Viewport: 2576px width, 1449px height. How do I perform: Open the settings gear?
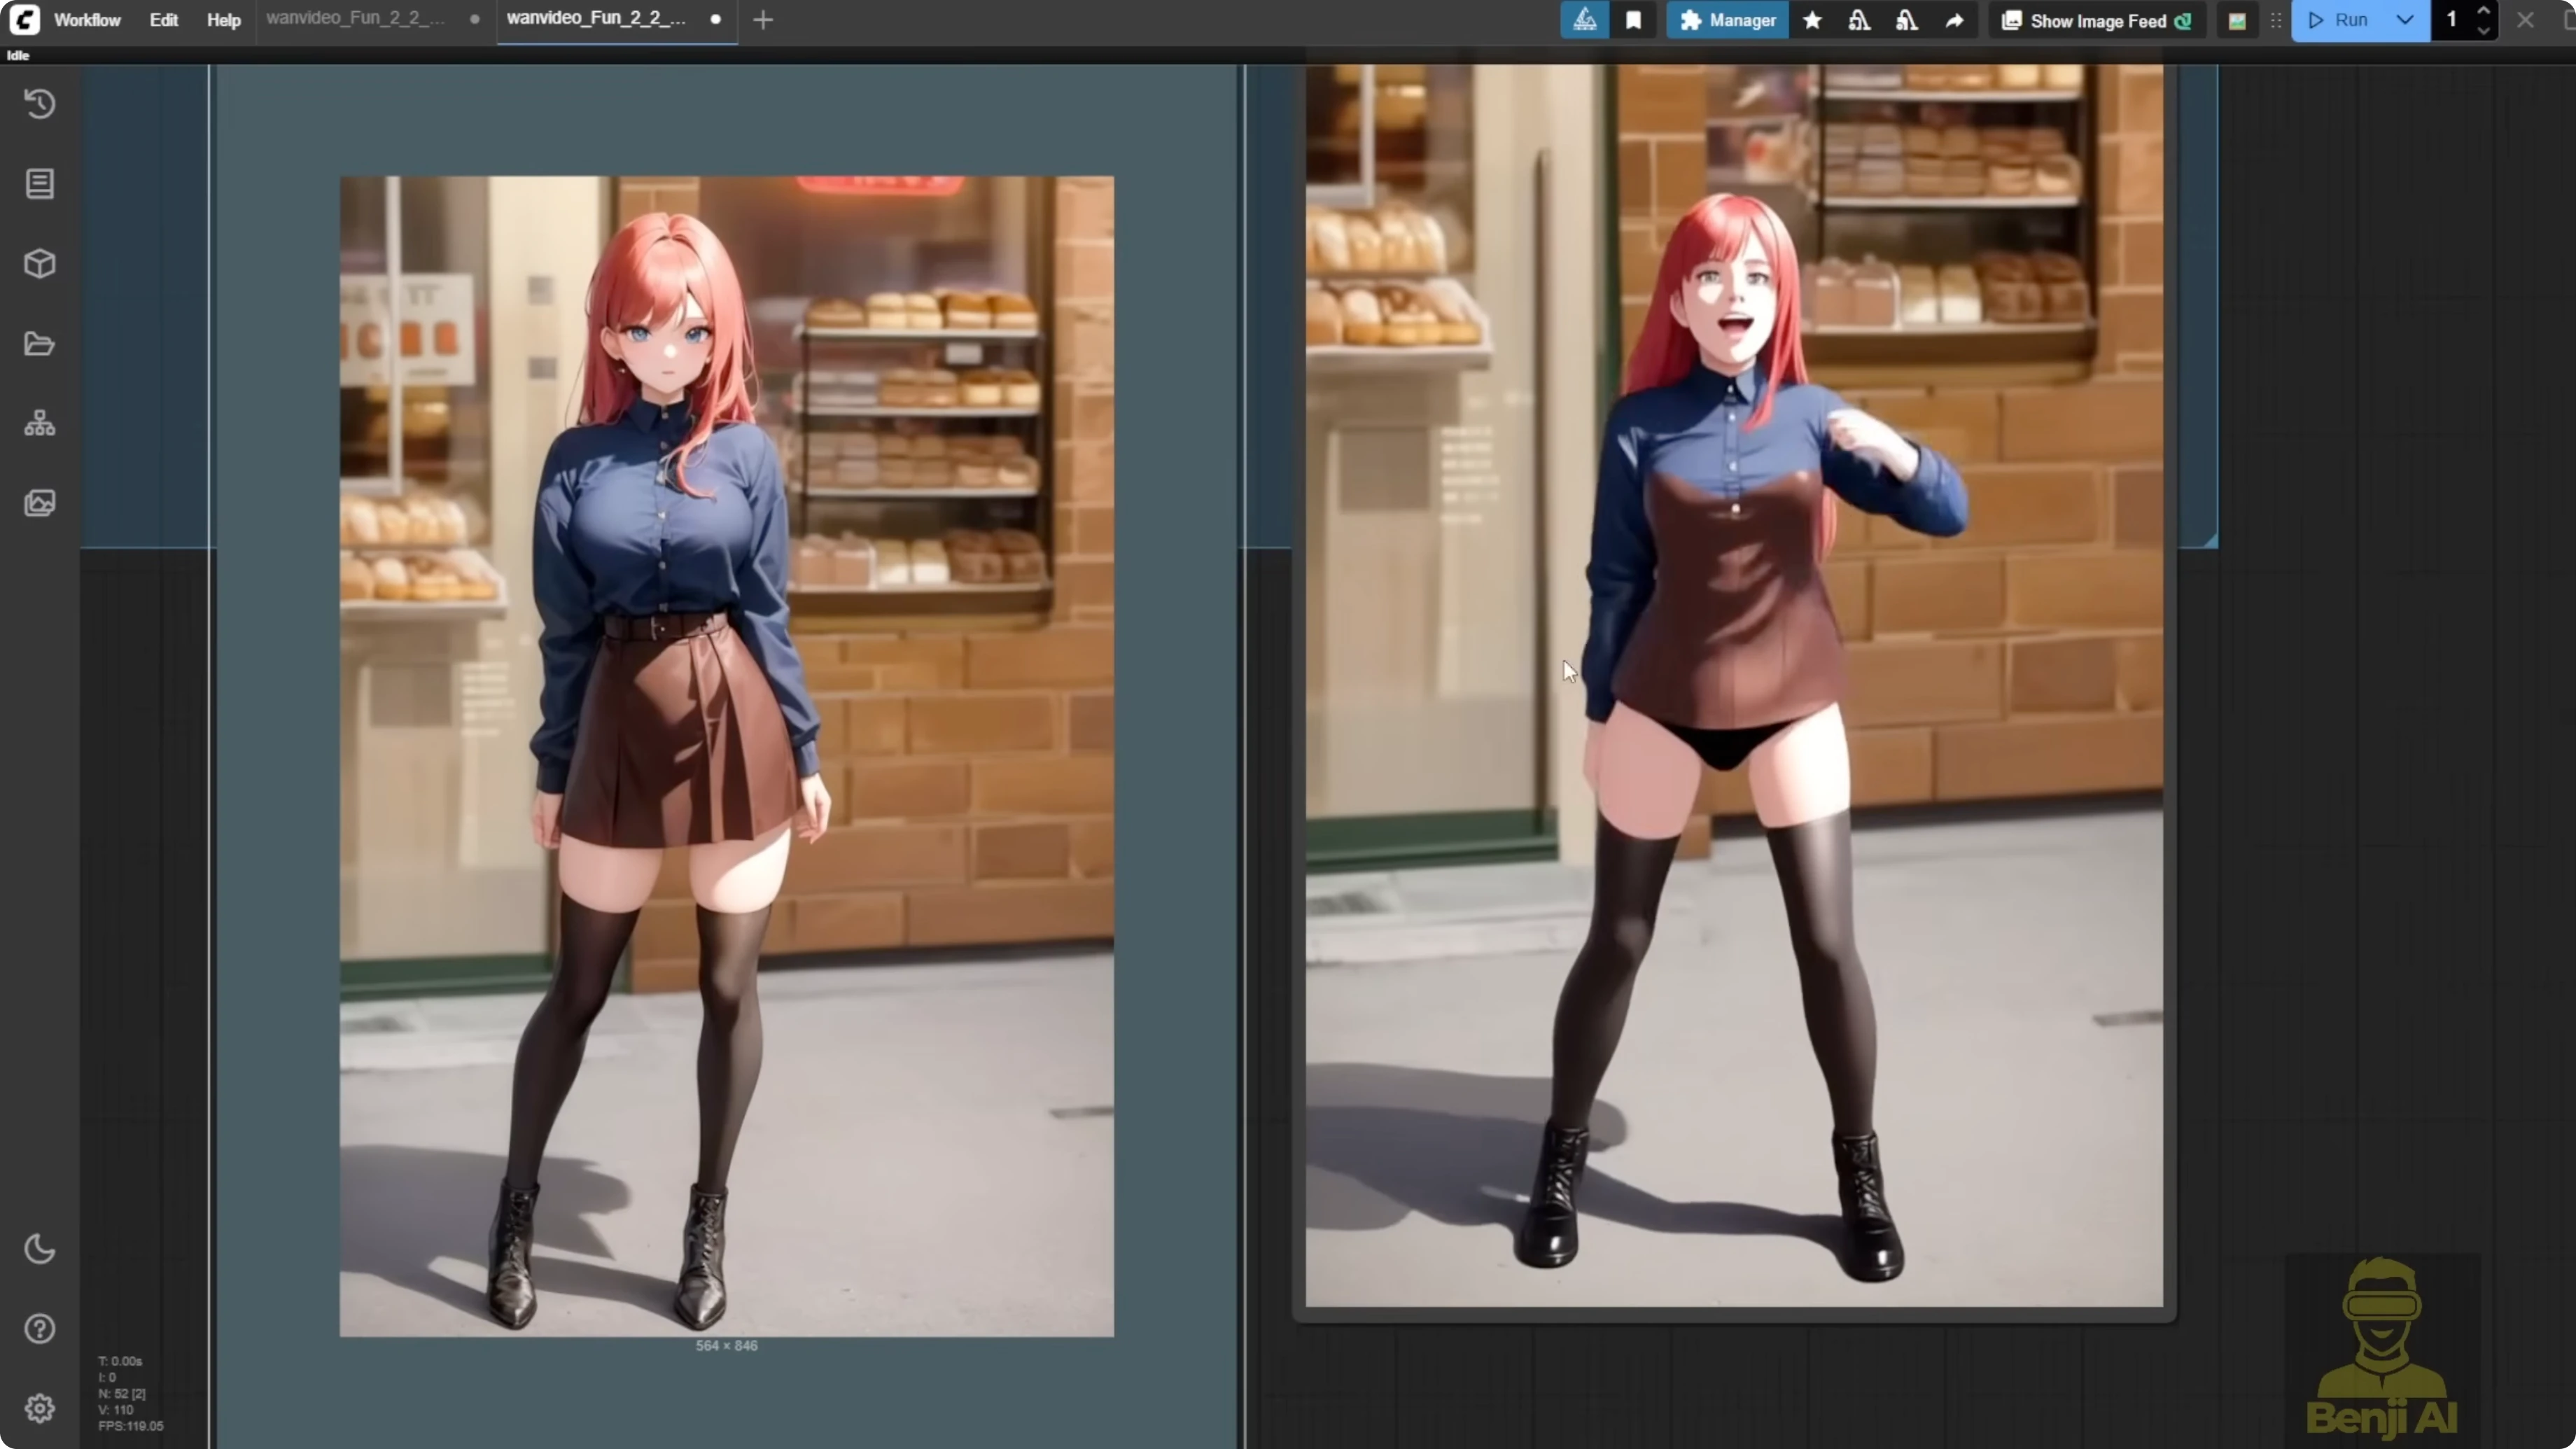click(x=40, y=1408)
